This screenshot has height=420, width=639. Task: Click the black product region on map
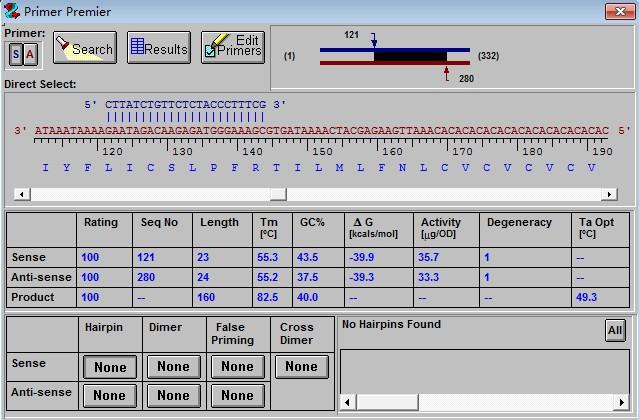pos(410,57)
